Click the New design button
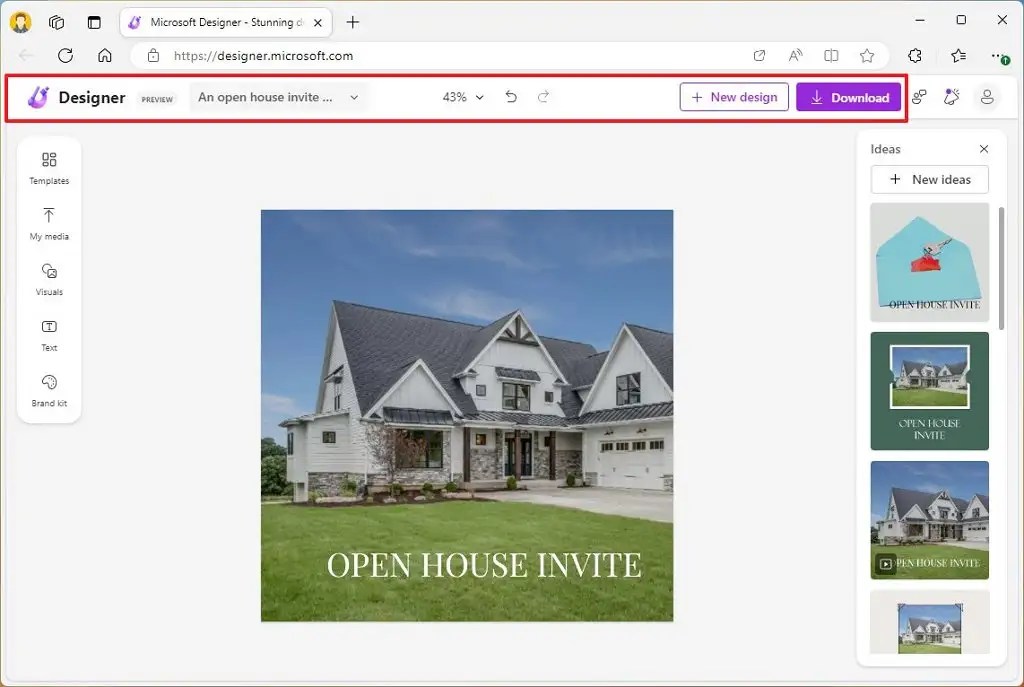The width and height of the screenshot is (1024, 687). pos(734,96)
